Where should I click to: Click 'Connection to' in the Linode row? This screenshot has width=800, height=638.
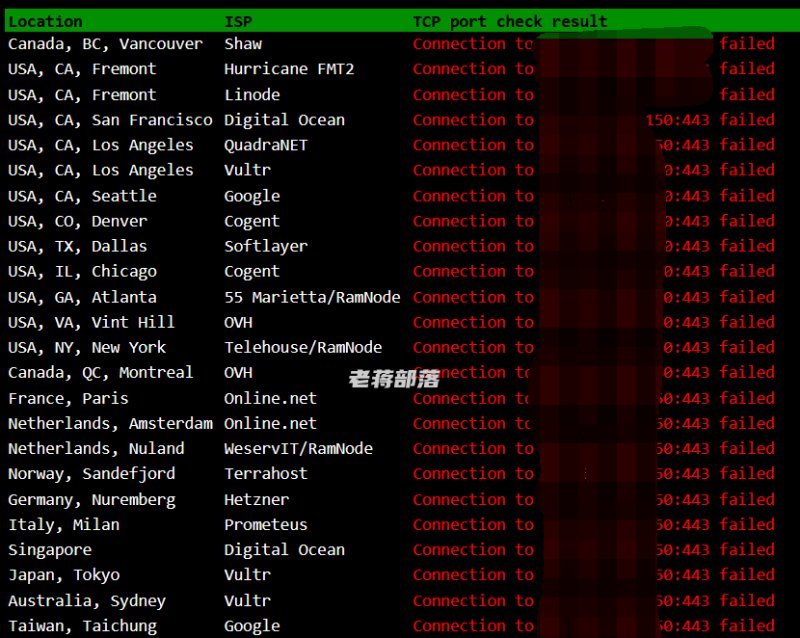pos(473,95)
